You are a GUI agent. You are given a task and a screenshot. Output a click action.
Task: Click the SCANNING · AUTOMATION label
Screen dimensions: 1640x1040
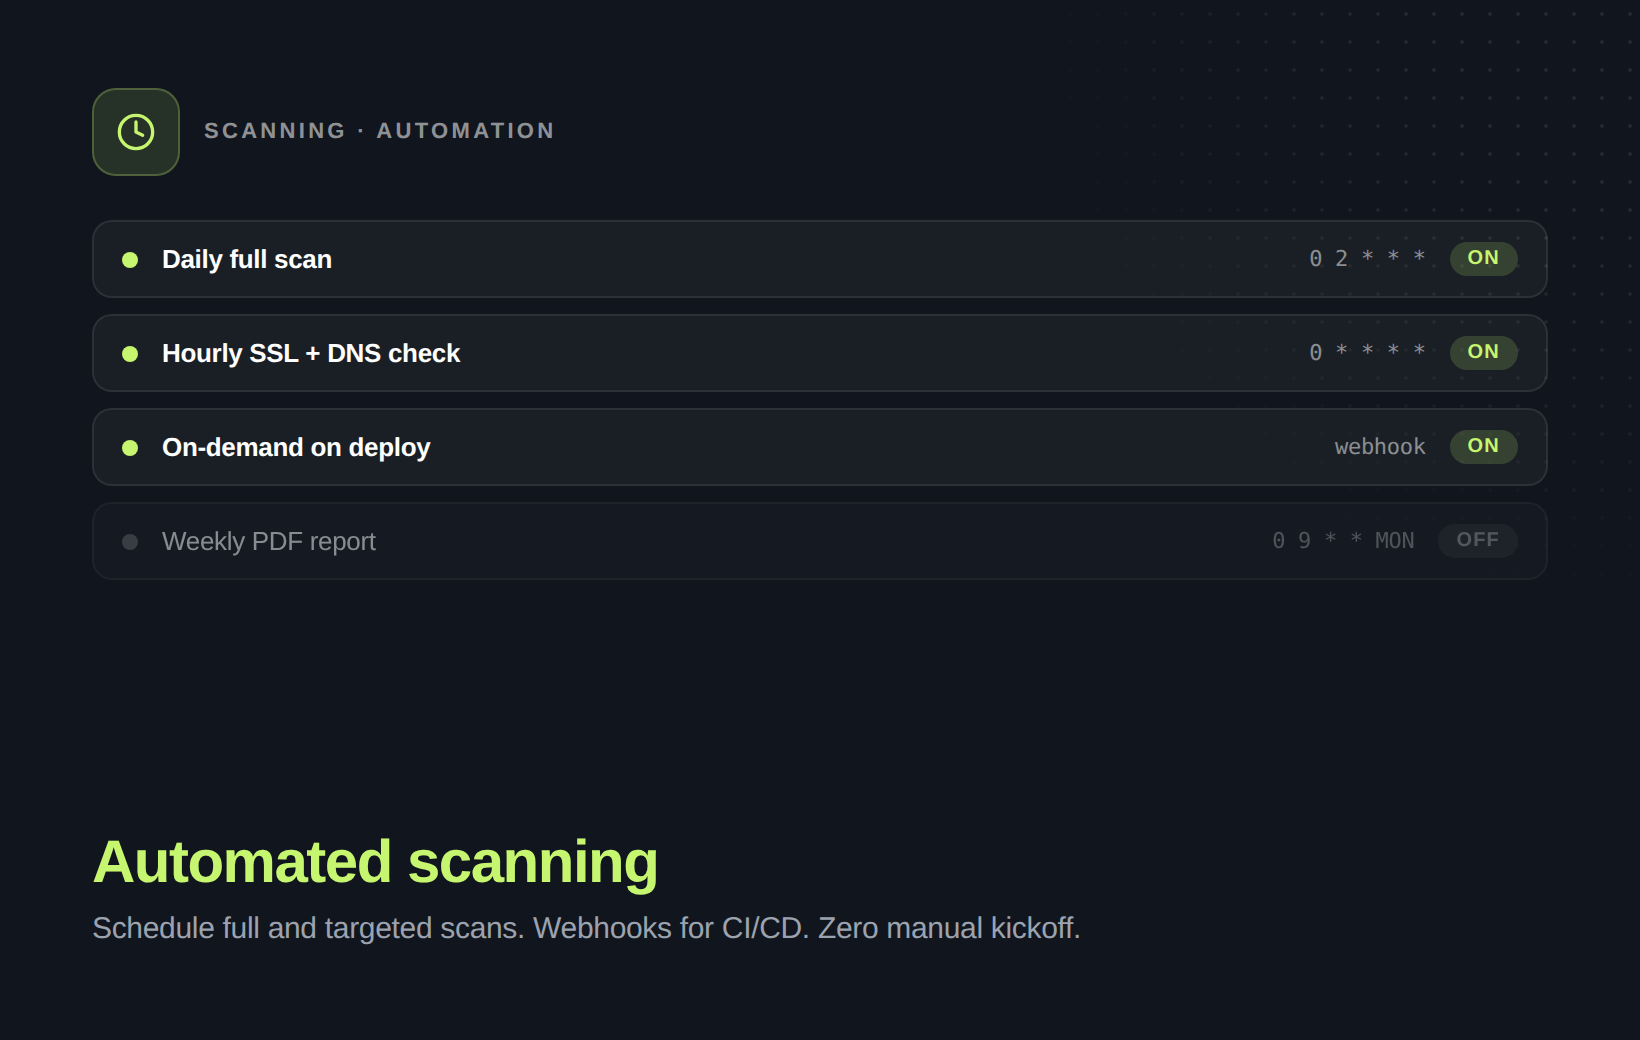pyautogui.click(x=380, y=130)
